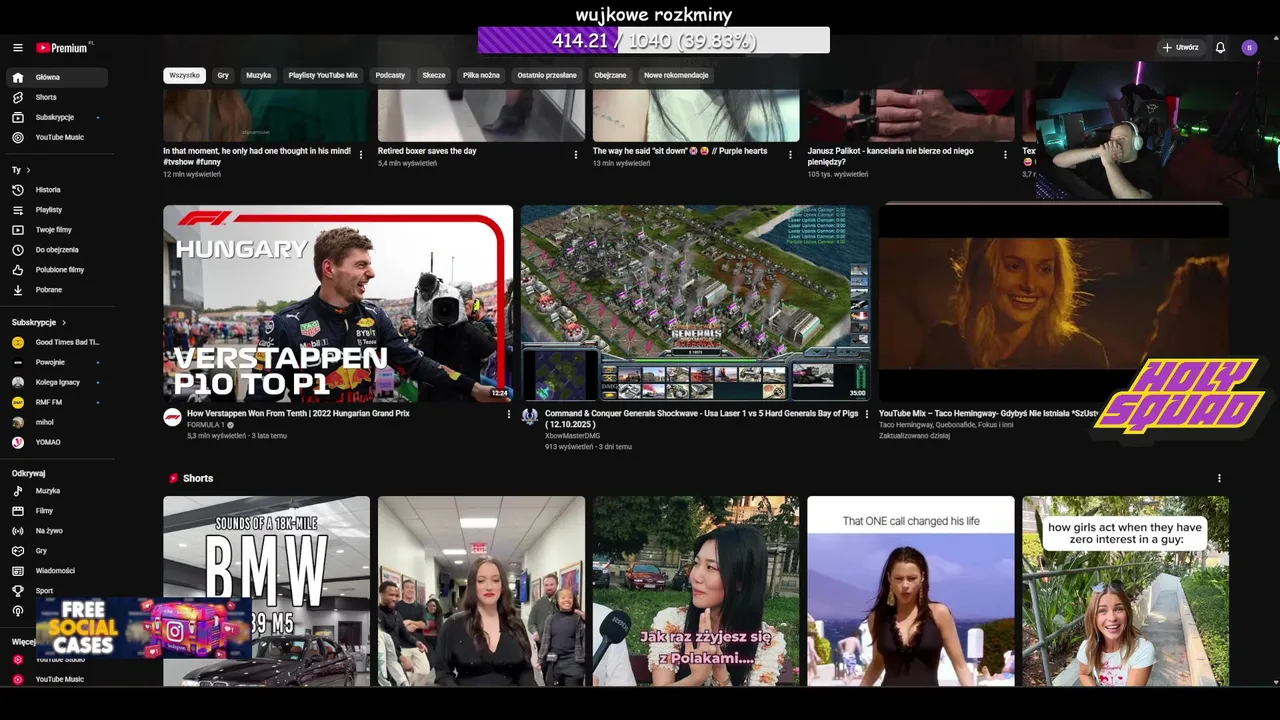
Task: Expand the Ty section chevron
Action: pos(28,170)
